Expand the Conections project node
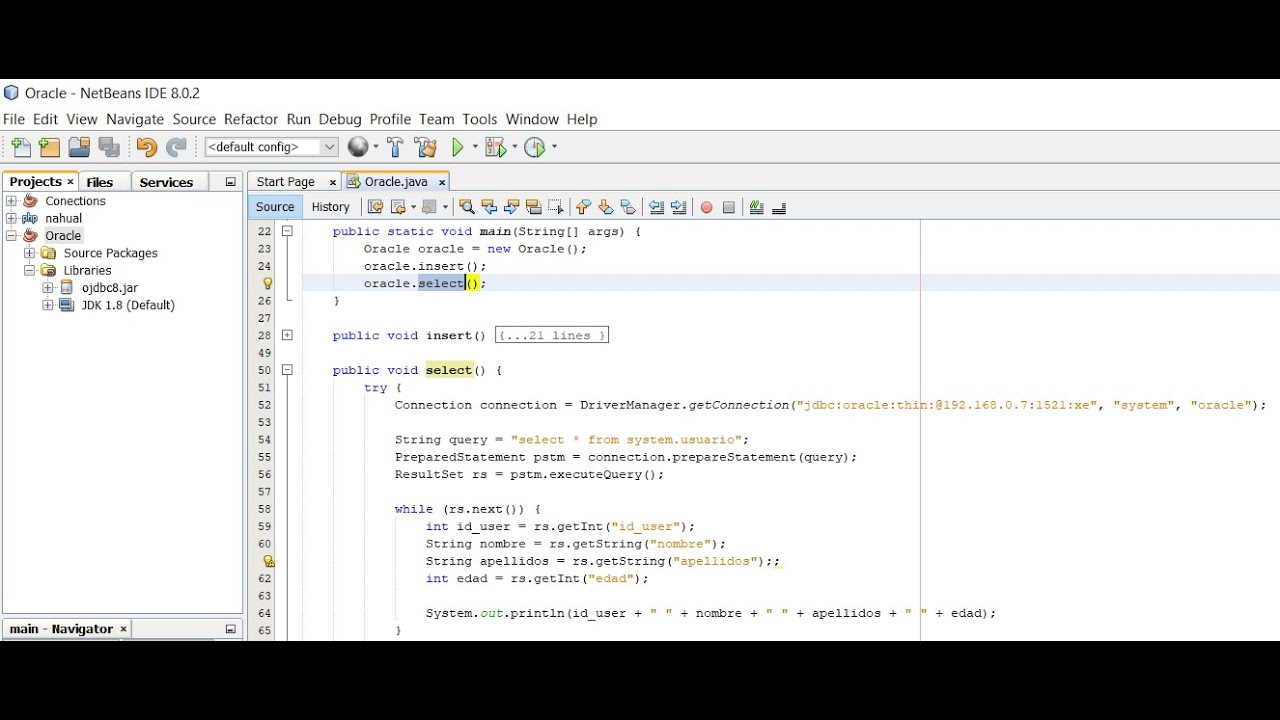The height and width of the screenshot is (720, 1280). coord(12,201)
